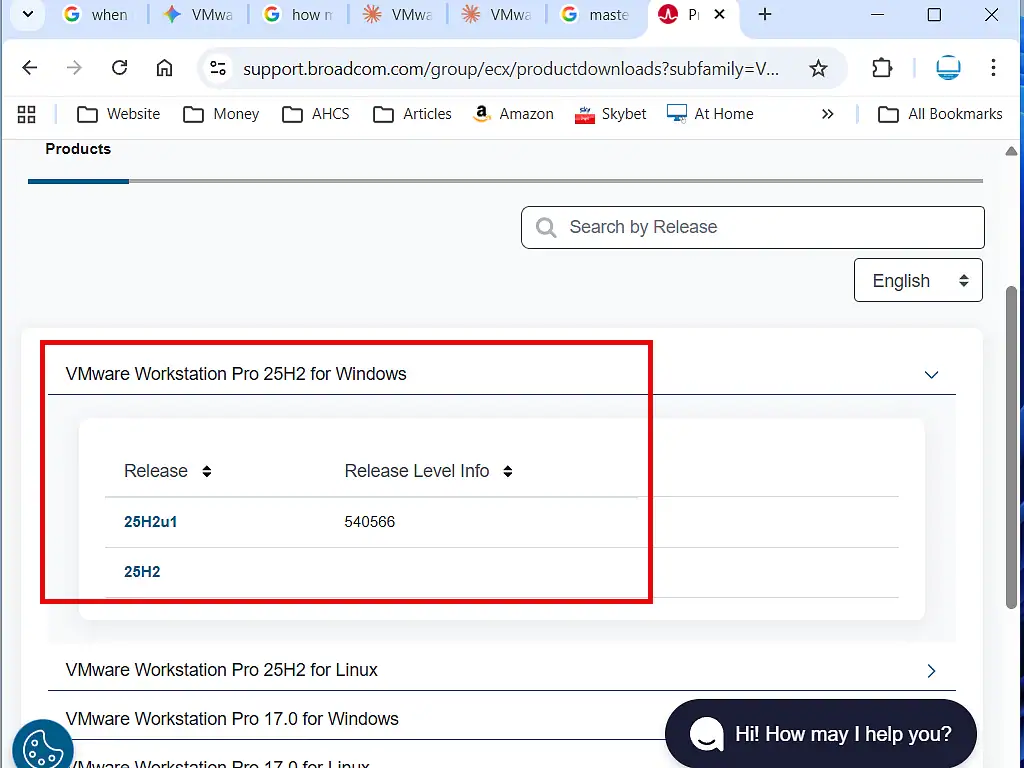1024x768 pixels.
Task: Navigate back using the back arrow
Action: coord(29,67)
